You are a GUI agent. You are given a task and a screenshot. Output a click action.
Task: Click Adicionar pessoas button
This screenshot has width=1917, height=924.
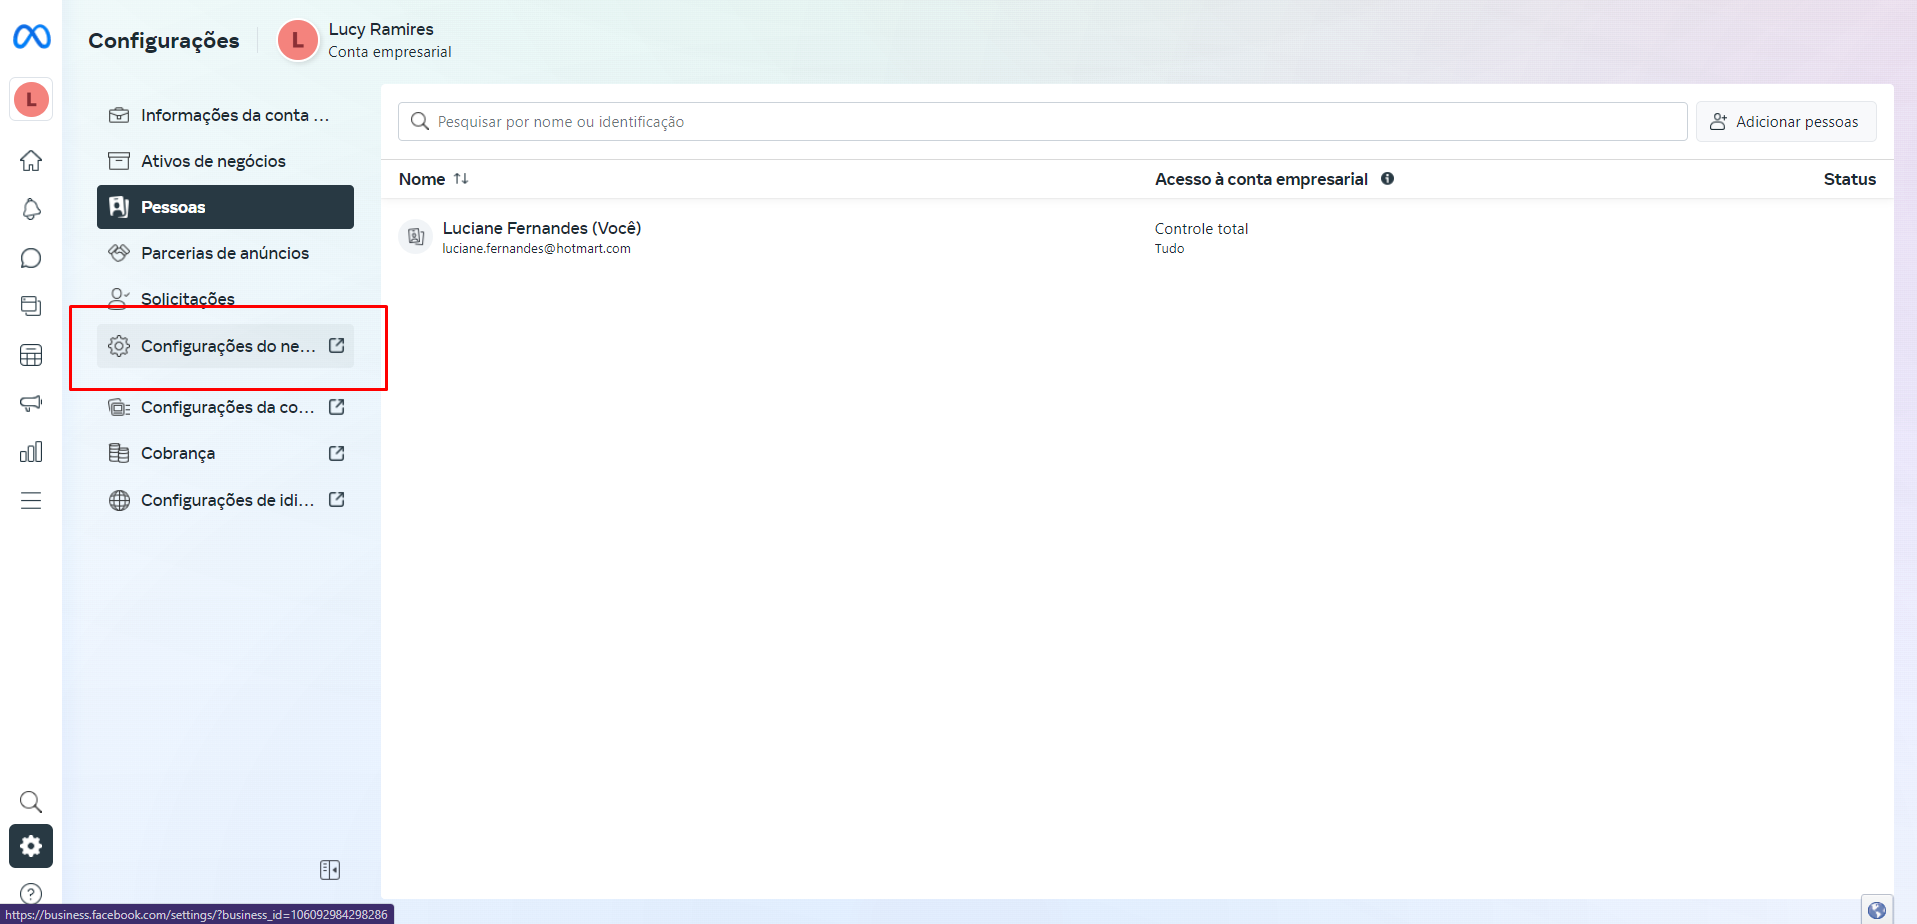pyautogui.click(x=1786, y=122)
